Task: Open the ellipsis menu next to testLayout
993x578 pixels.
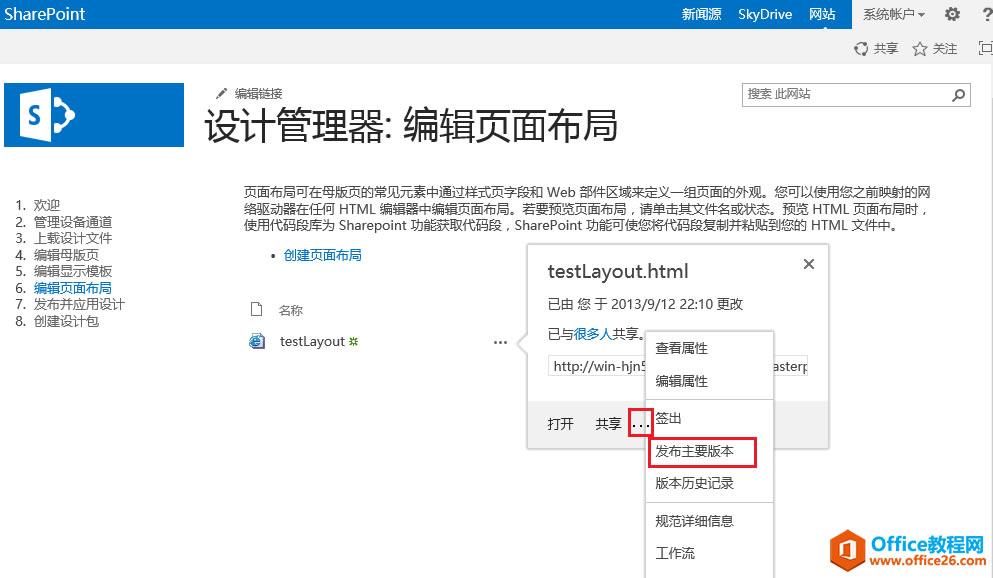Action: pyautogui.click(x=500, y=342)
